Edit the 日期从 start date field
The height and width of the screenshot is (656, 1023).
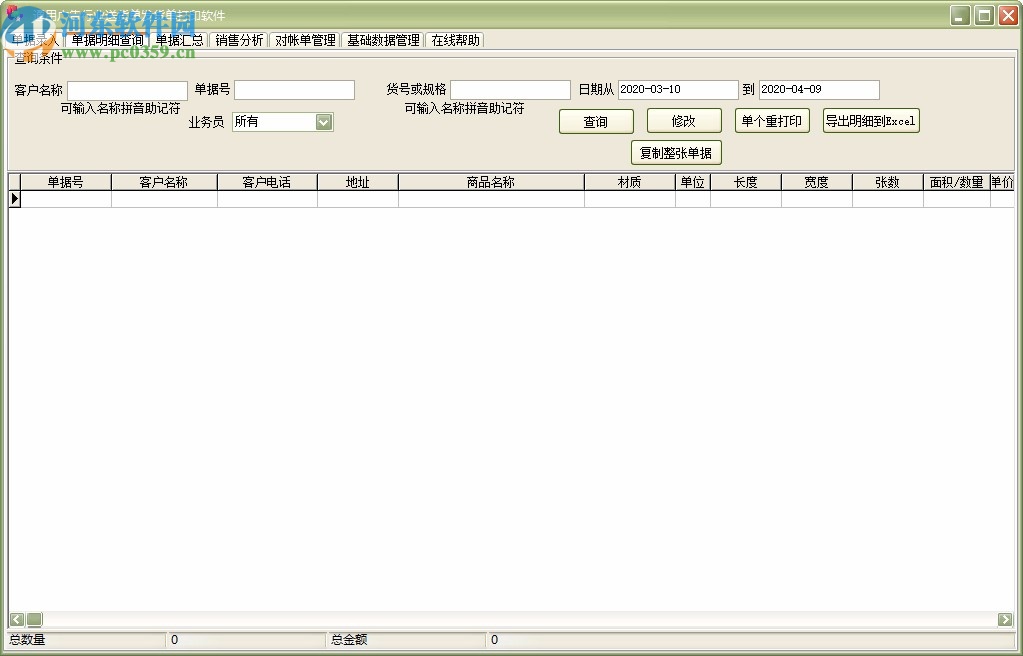pos(678,89)
